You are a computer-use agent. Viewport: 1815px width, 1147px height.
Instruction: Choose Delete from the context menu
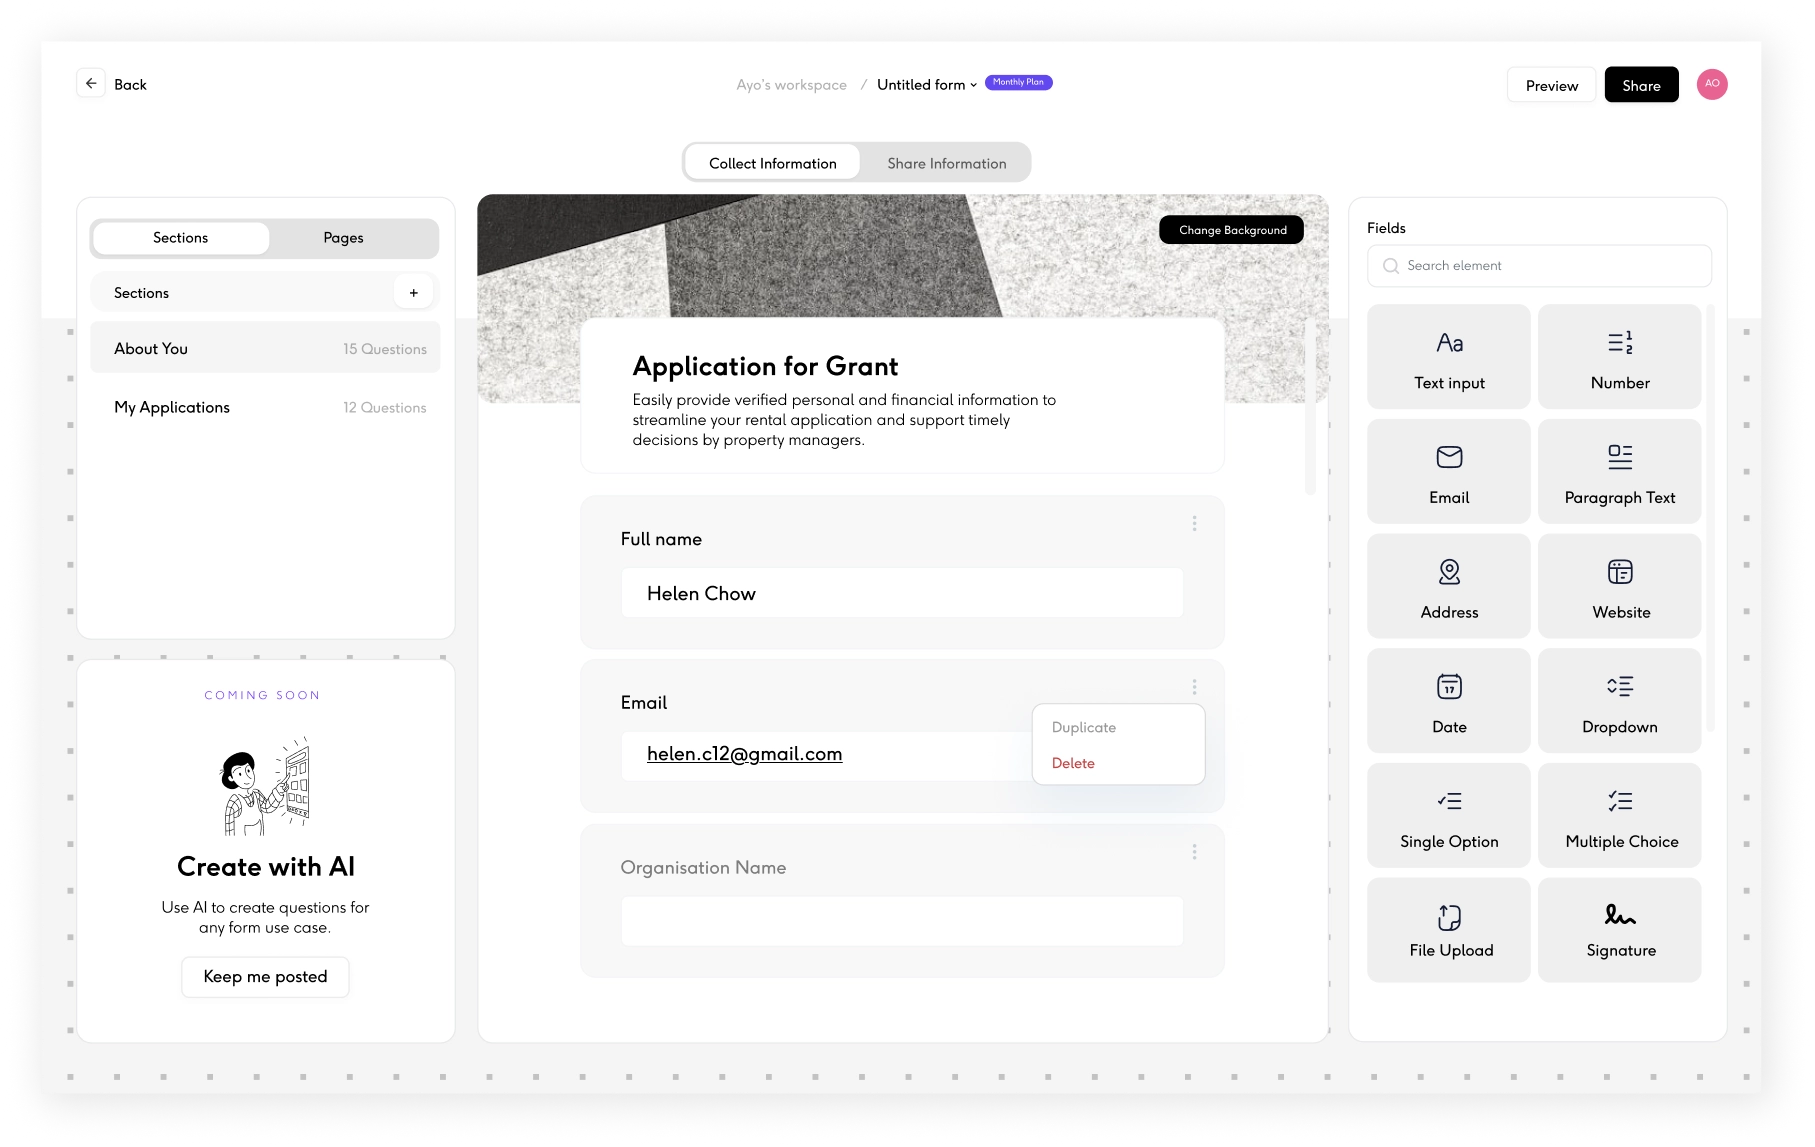pos(1073,763)
